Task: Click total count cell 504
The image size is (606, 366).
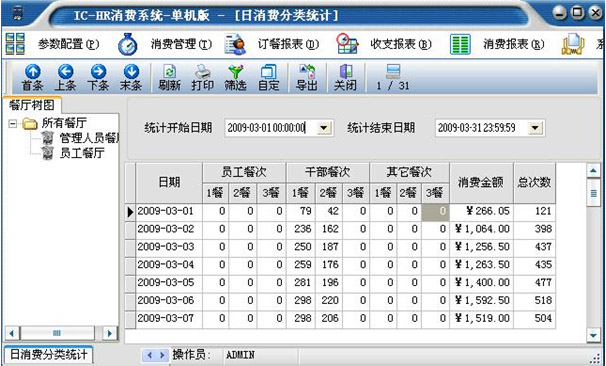Action: (x=535, y=319)
